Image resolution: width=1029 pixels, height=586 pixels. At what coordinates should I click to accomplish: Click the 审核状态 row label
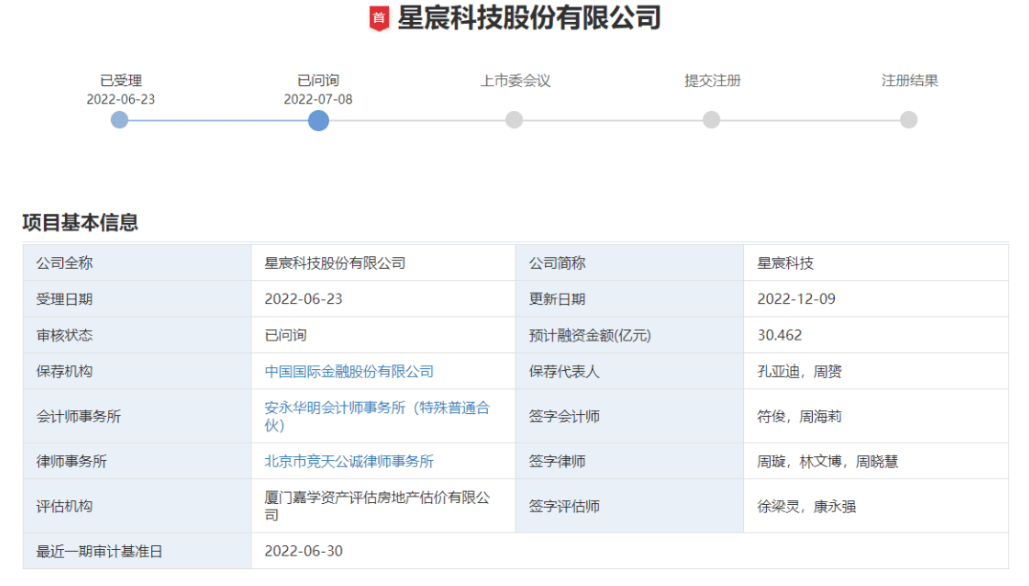coord(64,335)
